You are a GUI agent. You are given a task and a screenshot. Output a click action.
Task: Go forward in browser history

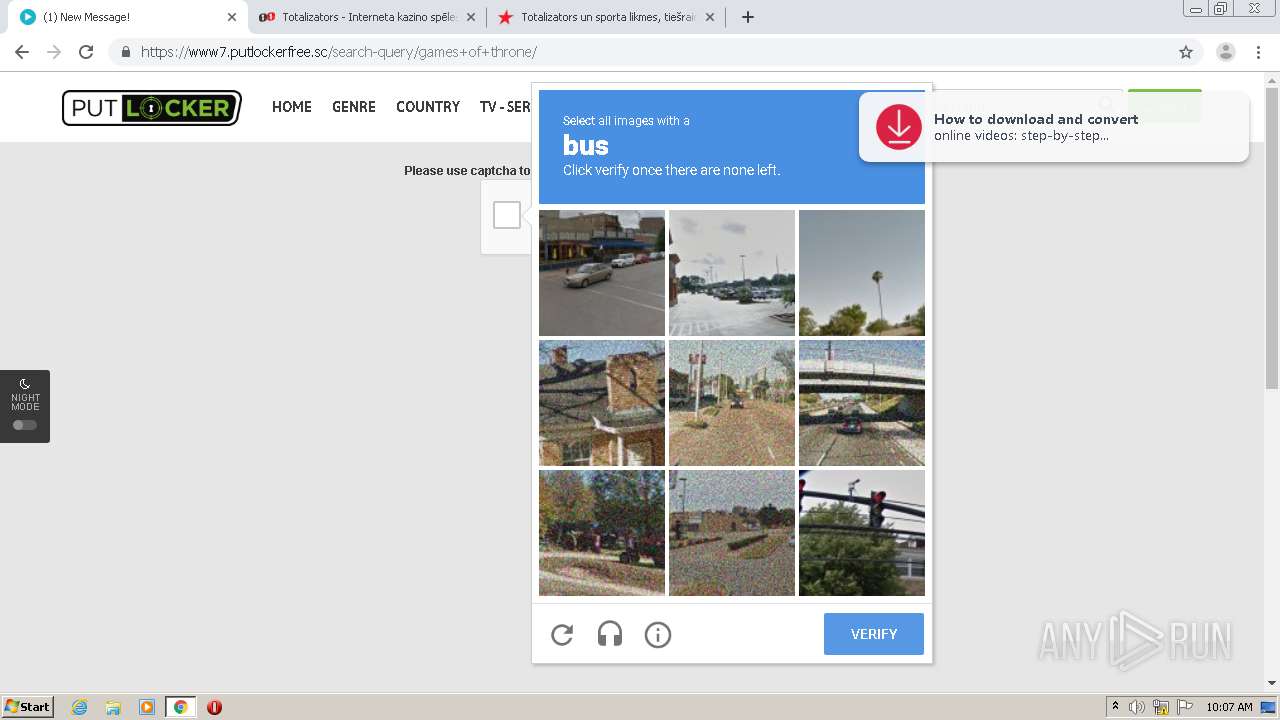coord(54,52)
